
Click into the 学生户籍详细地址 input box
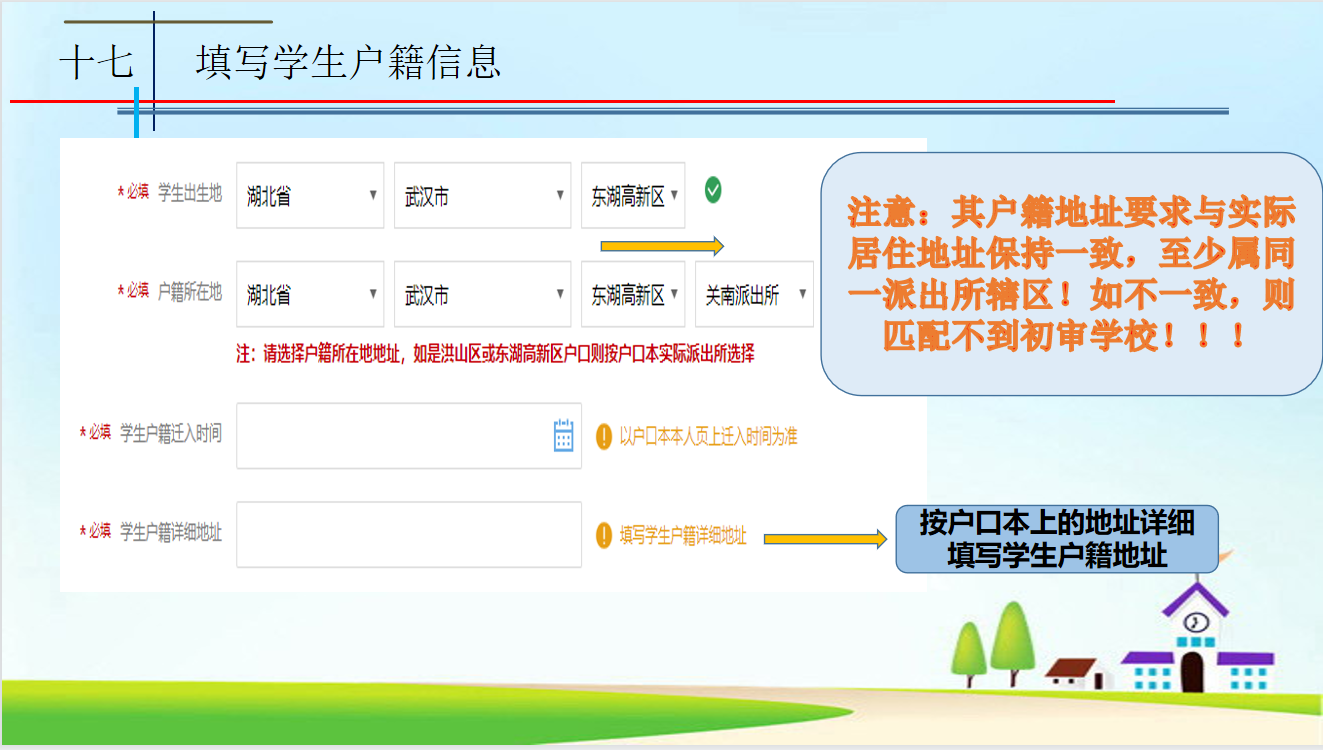coord(408,535)
